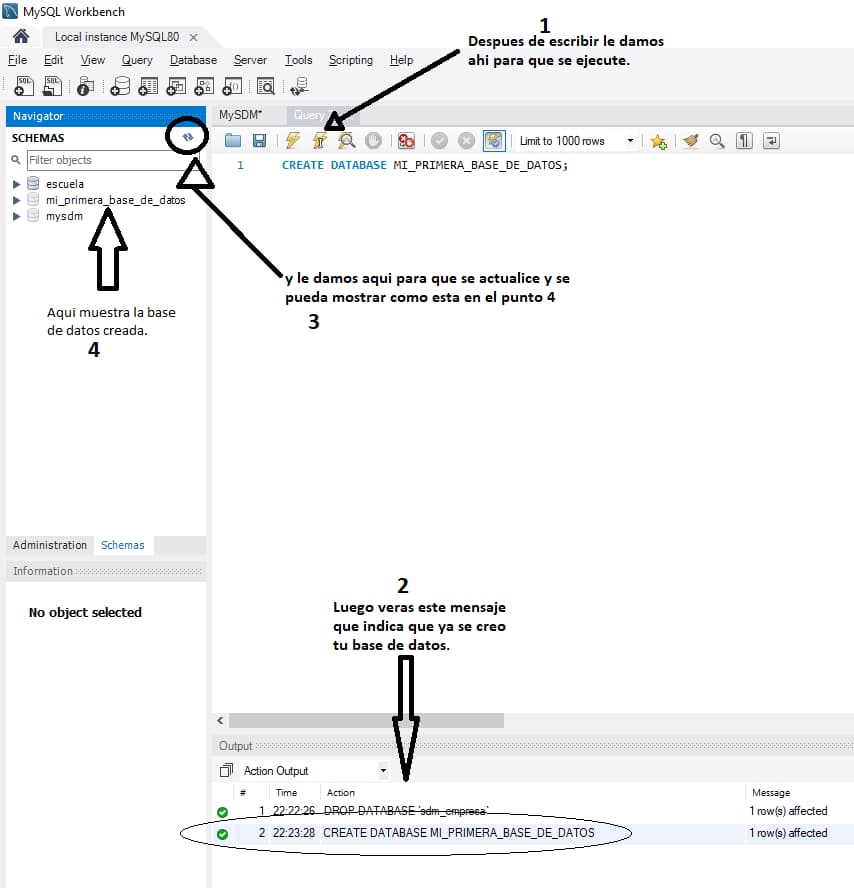The height and width of the screenshot is (888, 854).
Task: Switch to the MySDM* editor tab
Action: 241,115
